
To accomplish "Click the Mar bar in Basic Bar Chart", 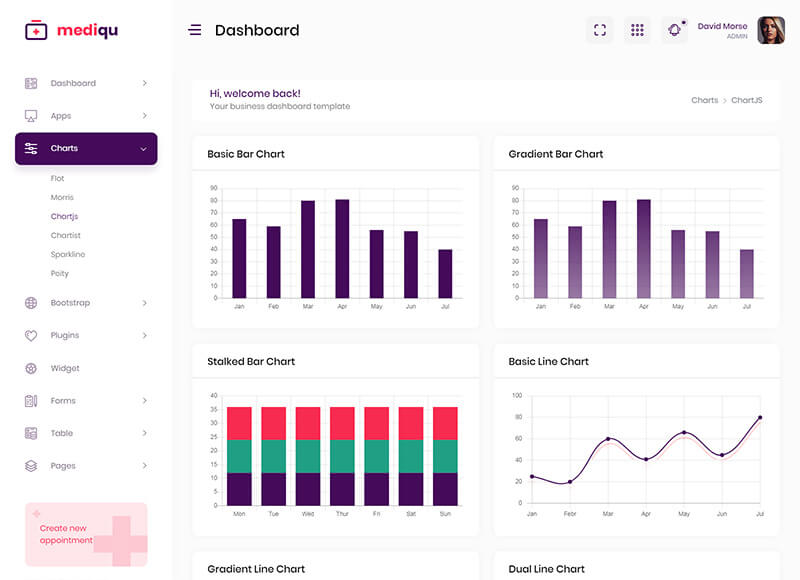I will click(308, 249).
